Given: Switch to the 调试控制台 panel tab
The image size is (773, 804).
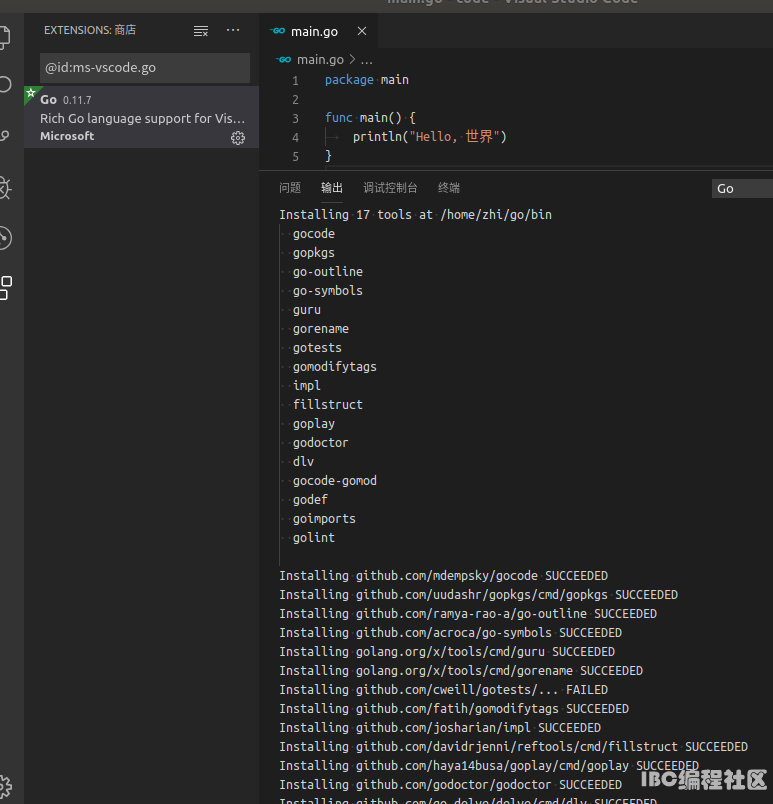Looking at the screenshot, I should 390,188.
